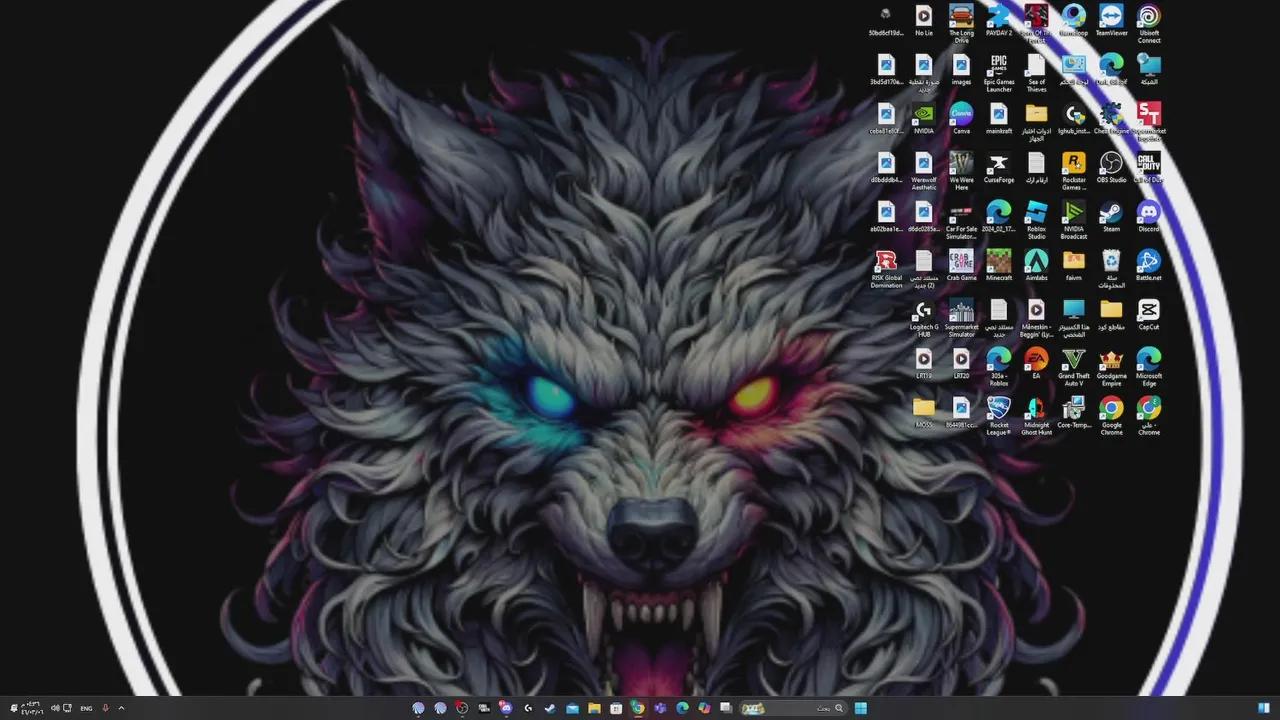Open Discord desktop shortcut
The width and height of the screenshot is (1280, 720).
[1149, 216]
